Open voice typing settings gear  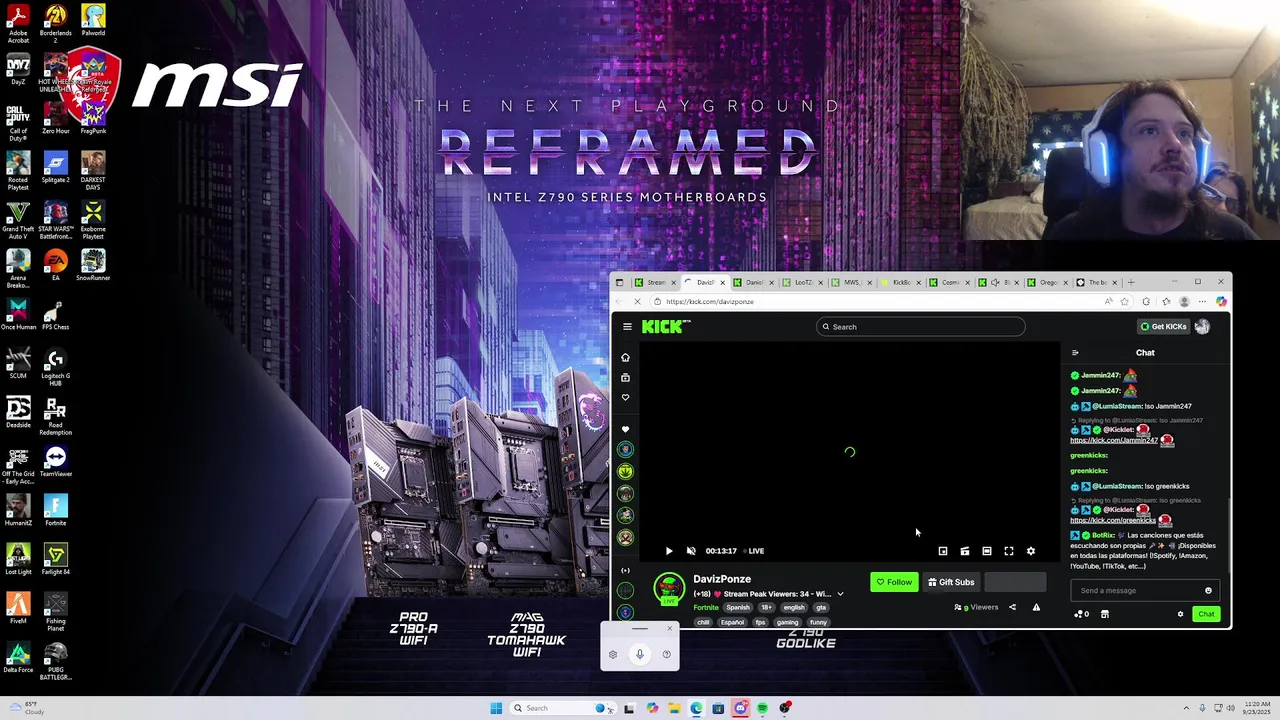(x=613, y=654)
